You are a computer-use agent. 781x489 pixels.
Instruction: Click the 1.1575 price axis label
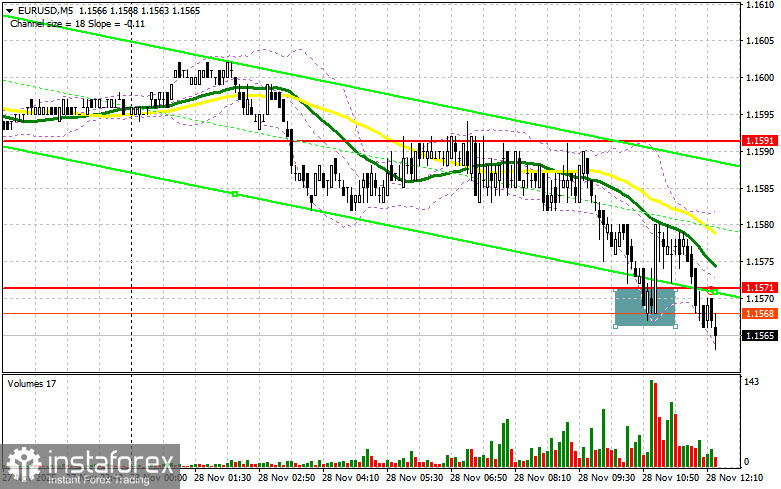pos(760,262)
